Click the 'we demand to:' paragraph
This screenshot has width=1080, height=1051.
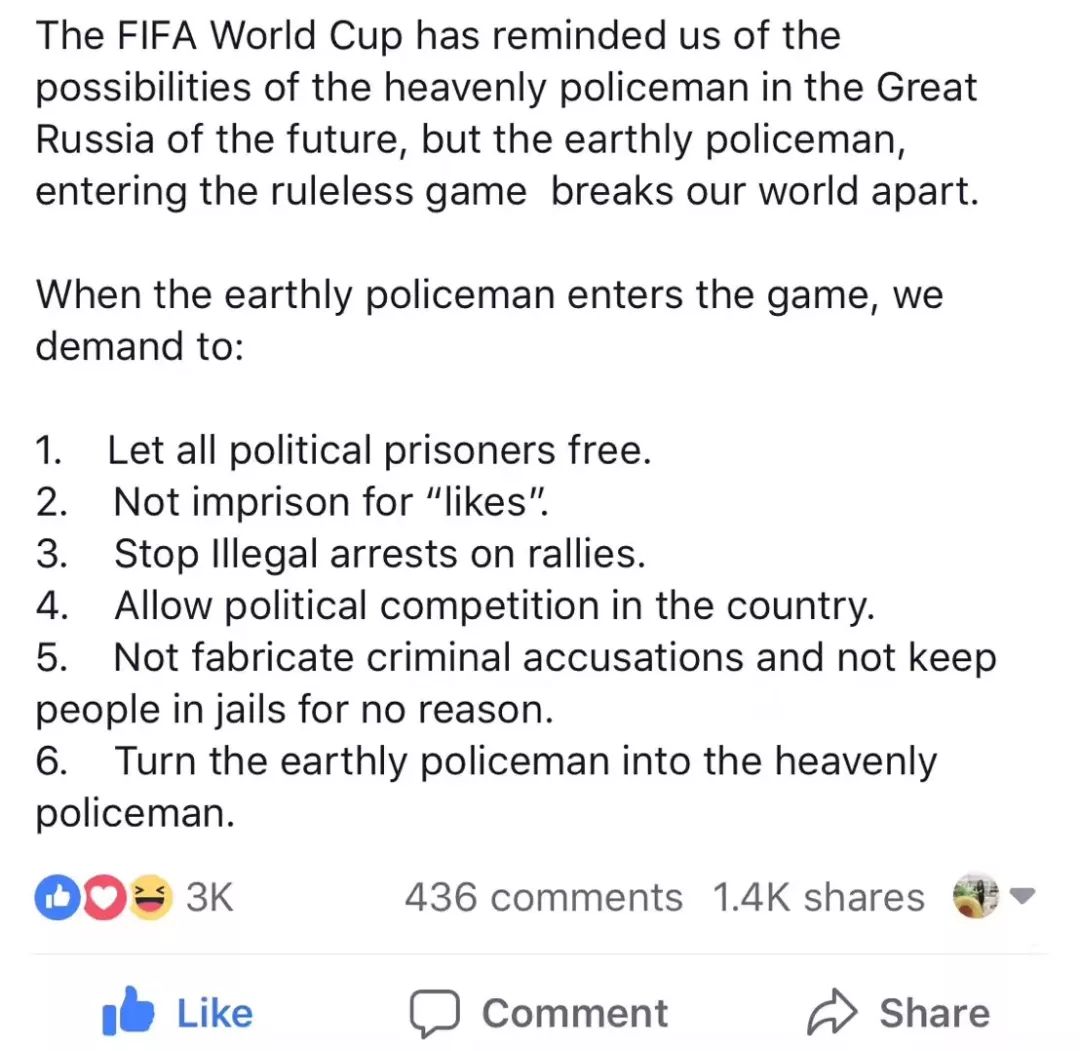point(489,320)
